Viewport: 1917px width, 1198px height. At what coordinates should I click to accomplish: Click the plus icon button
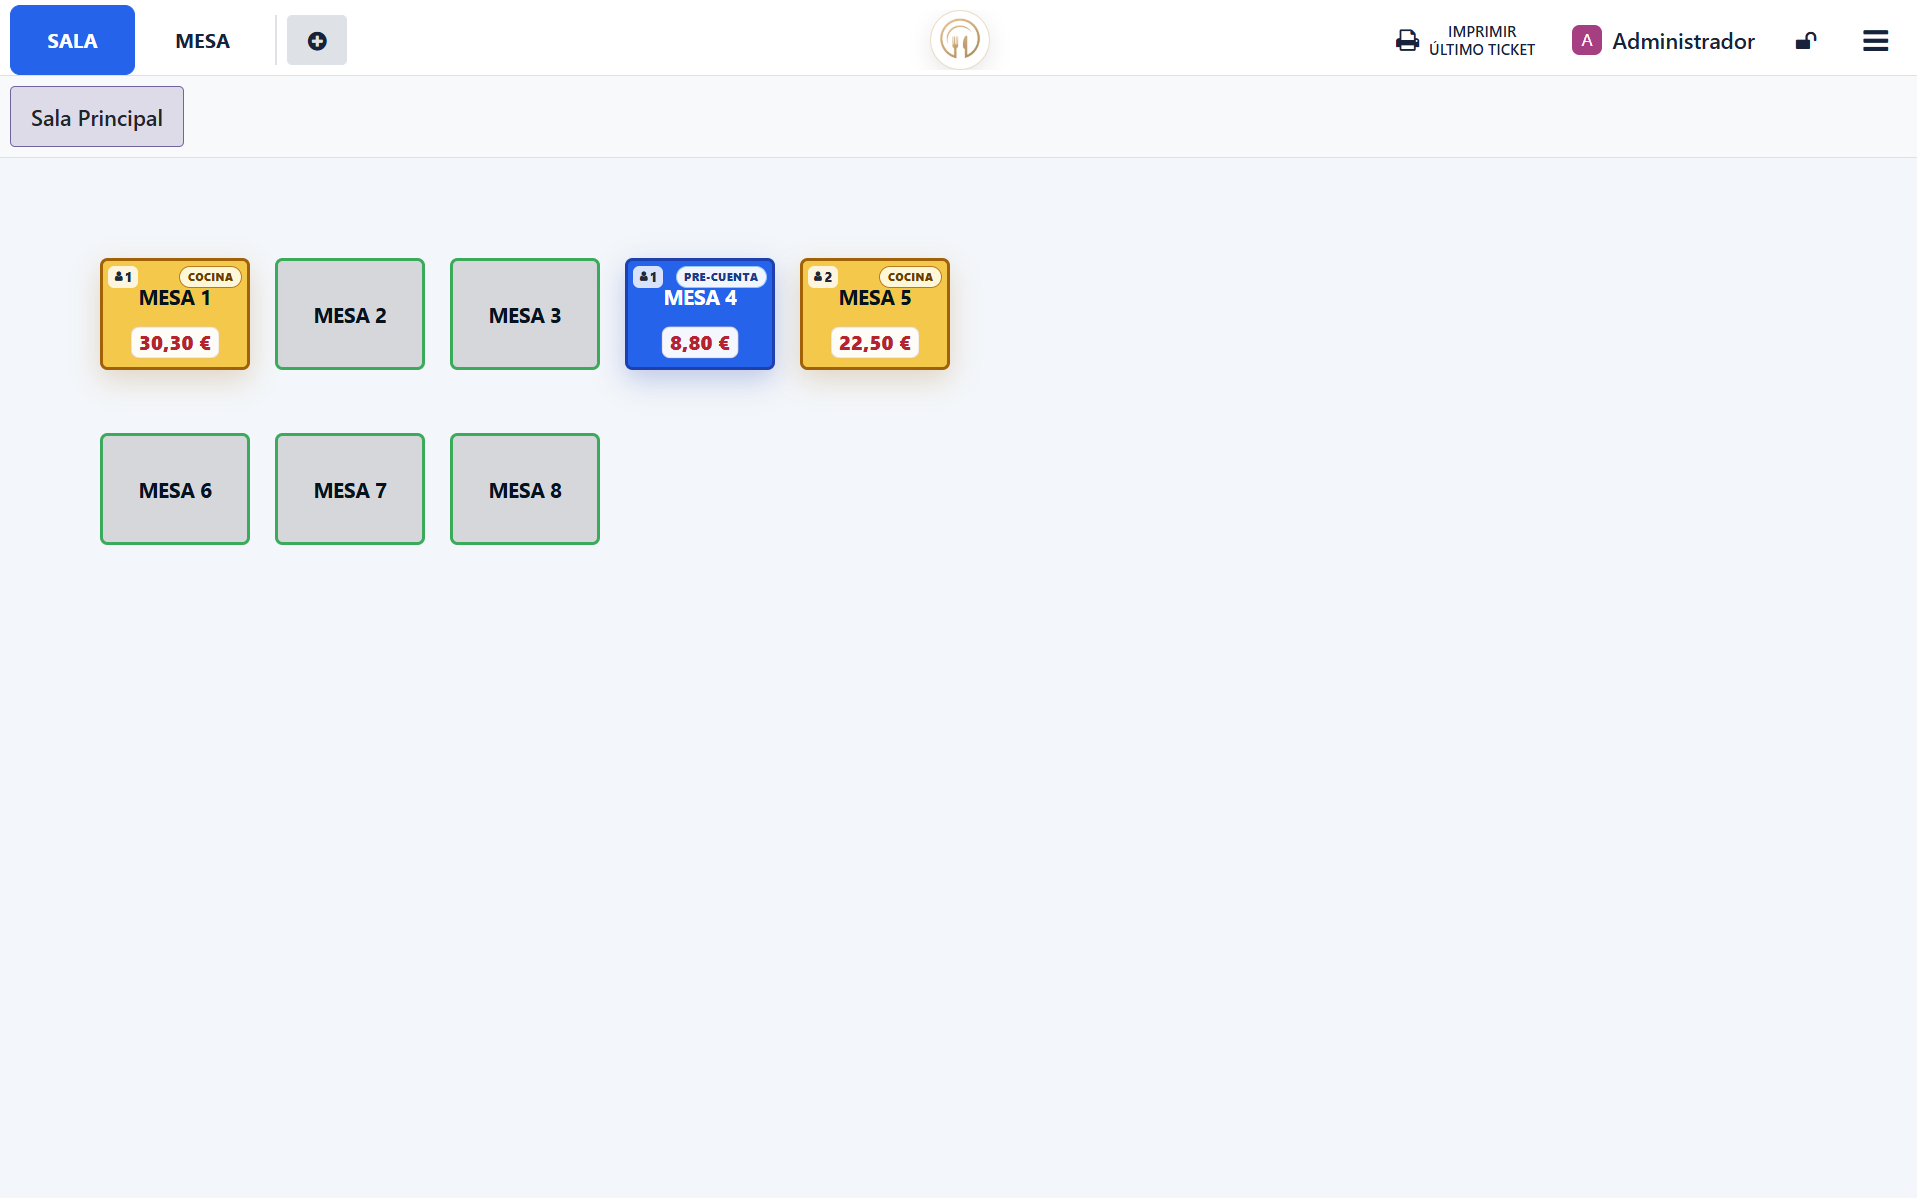point(317,41)
